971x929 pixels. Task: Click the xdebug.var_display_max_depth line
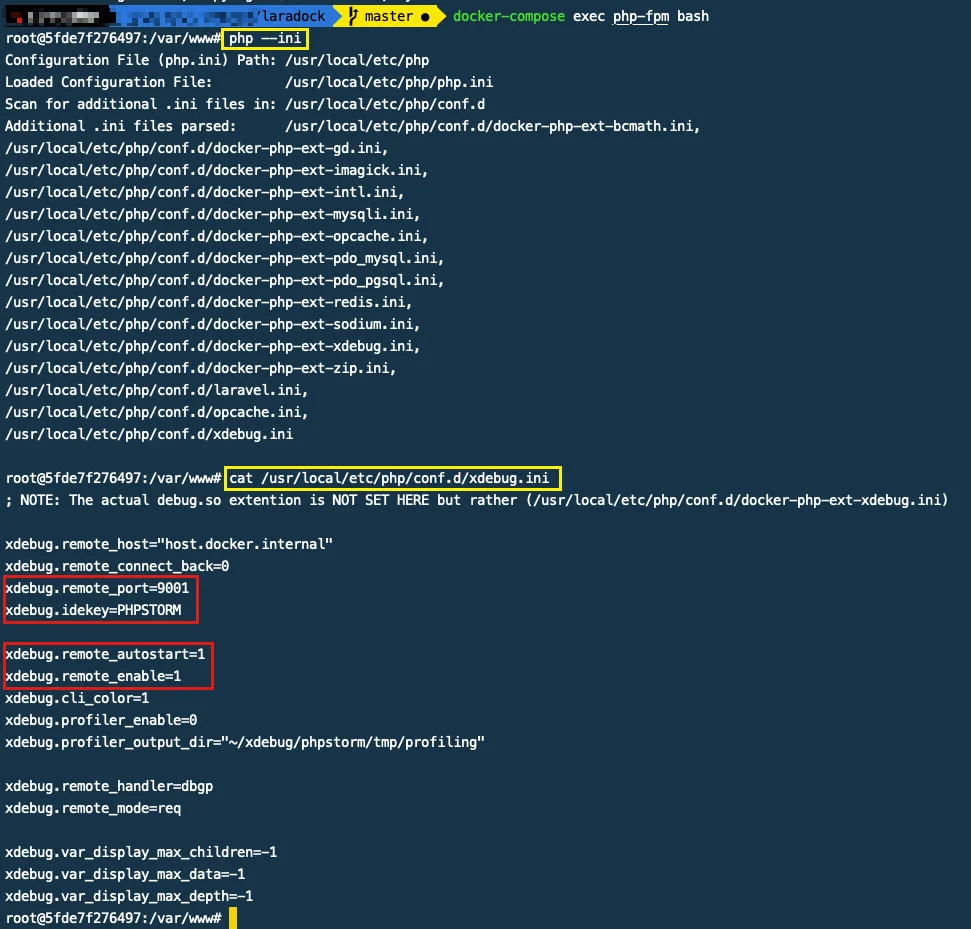coord(129,896)
